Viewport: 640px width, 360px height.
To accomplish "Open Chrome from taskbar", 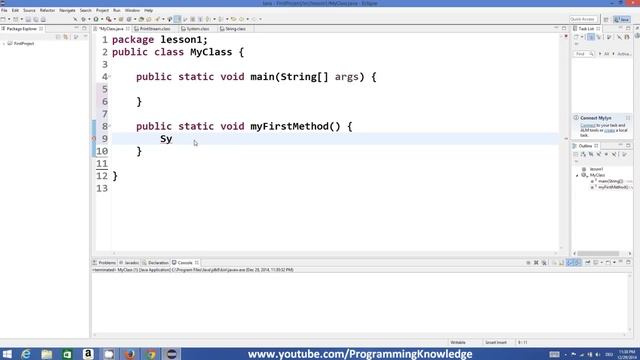I will 151,354.
